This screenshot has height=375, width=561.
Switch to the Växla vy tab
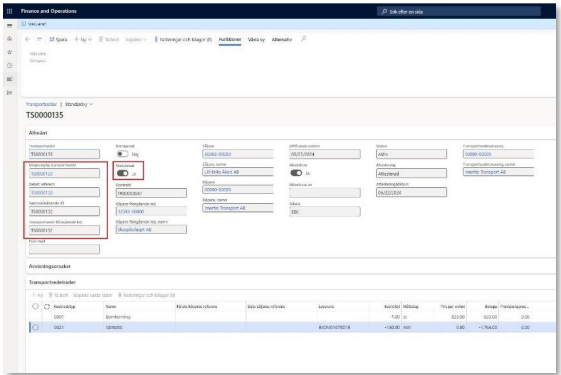(x=256, y=39)
